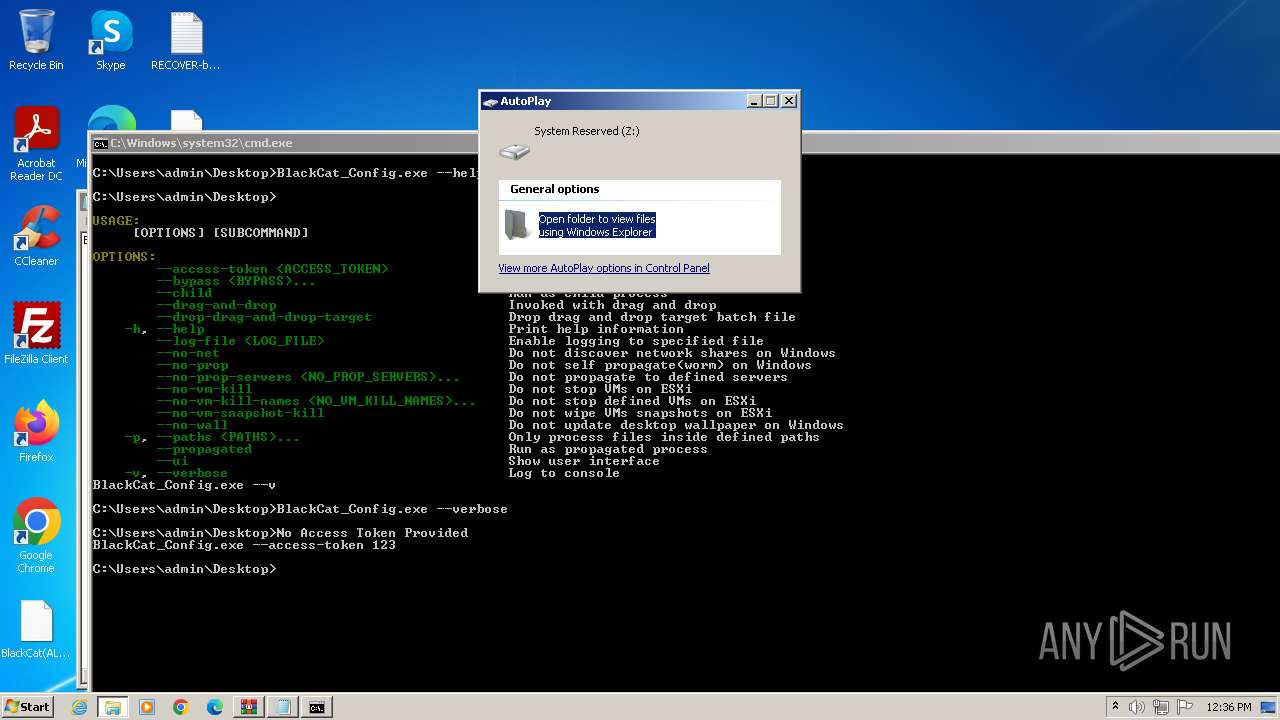Close the AutoPlay dialog

[x=789, y=101]
